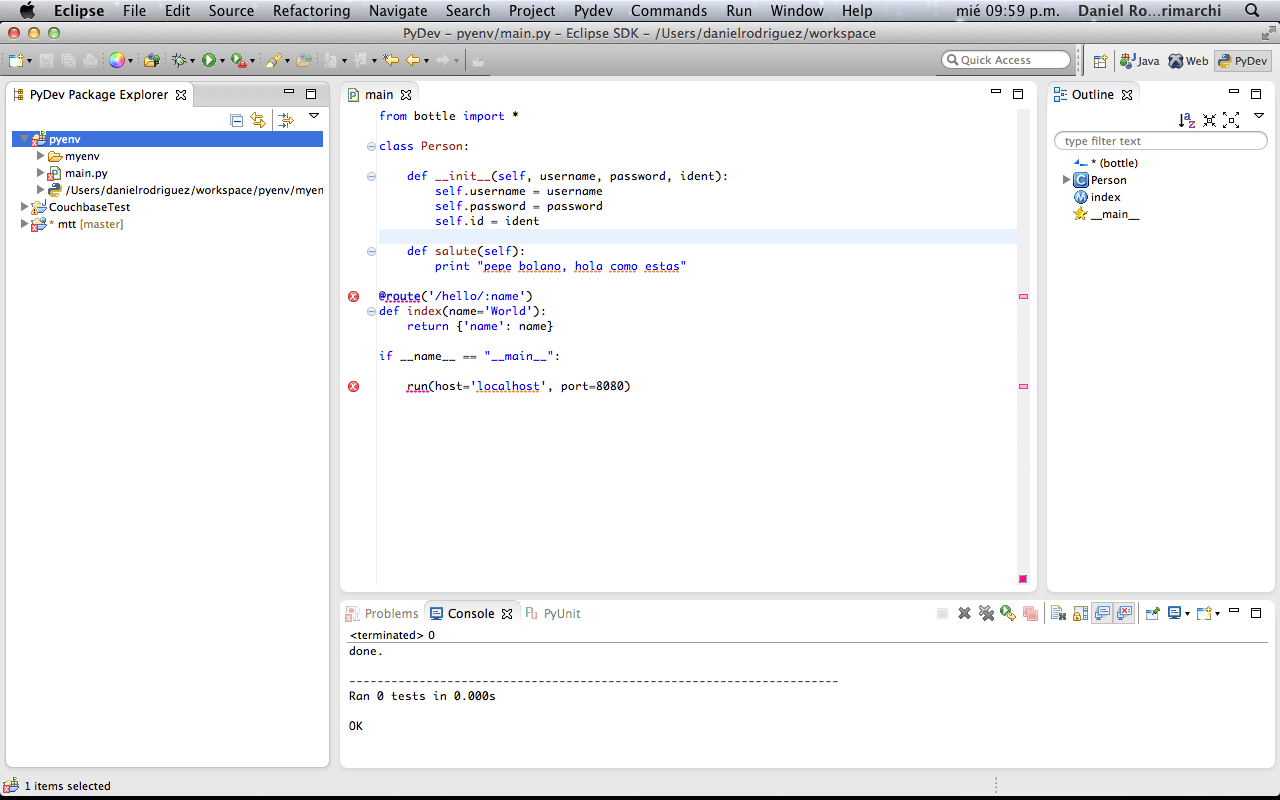
Task: Click the error marker beside @route line
Action: [x=353, y=296]
